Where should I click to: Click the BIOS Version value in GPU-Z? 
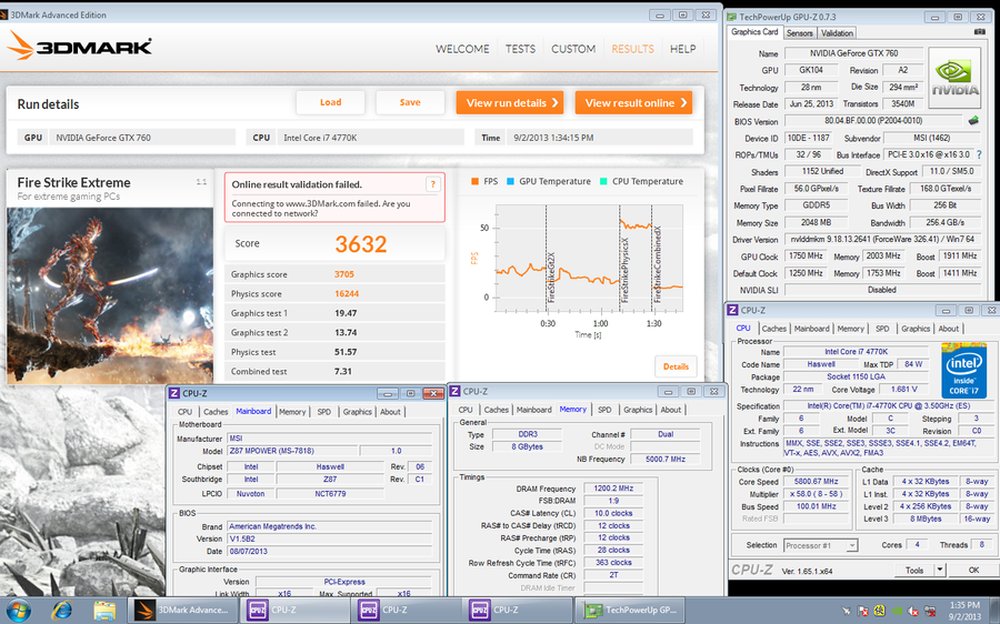(x=873, y=121)
